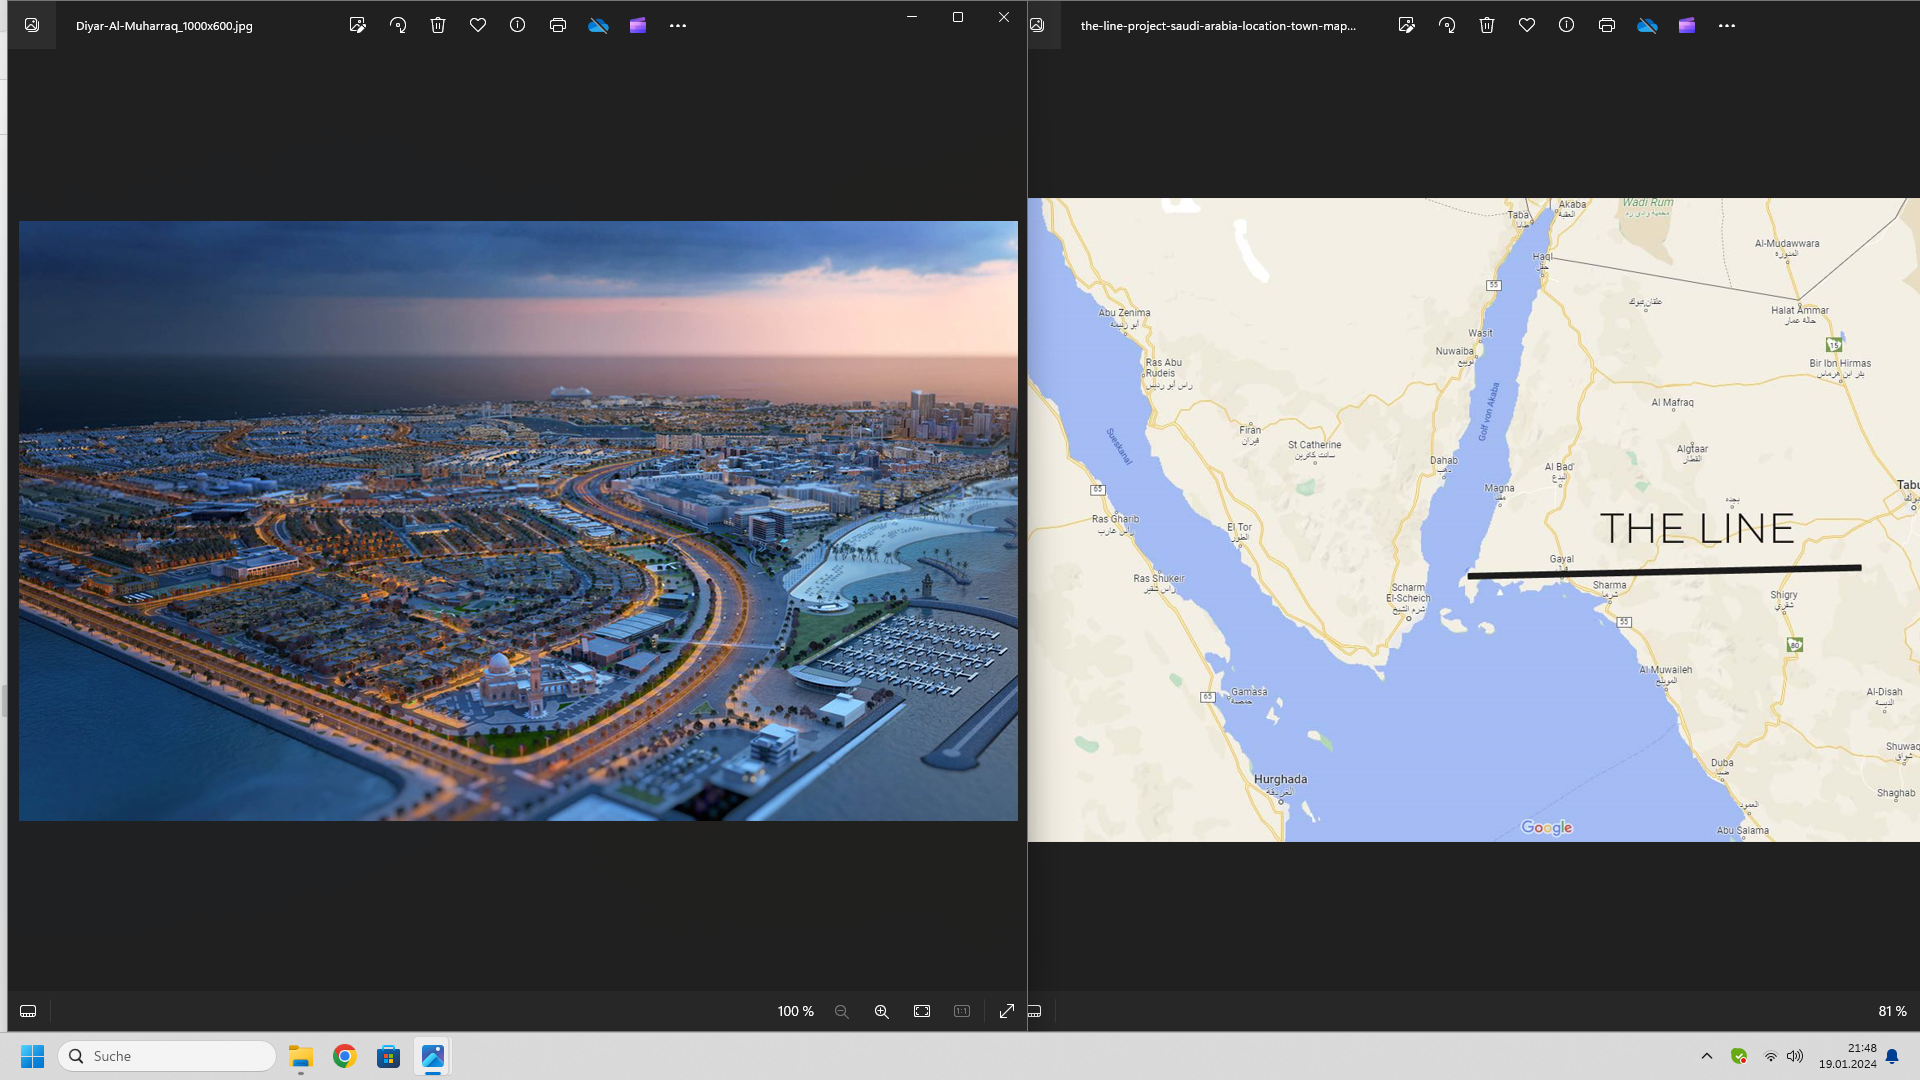Click THE LINE map image

[x=1474, y=520]
